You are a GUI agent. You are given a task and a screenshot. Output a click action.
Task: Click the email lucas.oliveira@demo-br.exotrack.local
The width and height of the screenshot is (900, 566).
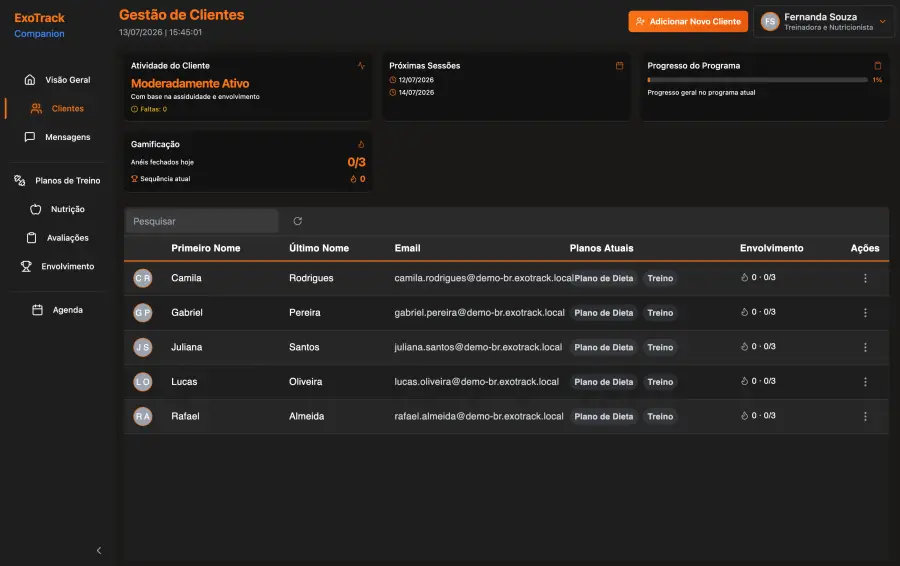click(x=476, y=382)
